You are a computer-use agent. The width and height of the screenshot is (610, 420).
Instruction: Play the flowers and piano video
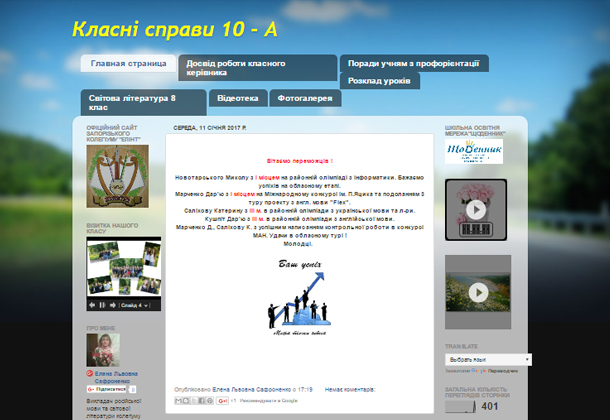pos(476,210)
